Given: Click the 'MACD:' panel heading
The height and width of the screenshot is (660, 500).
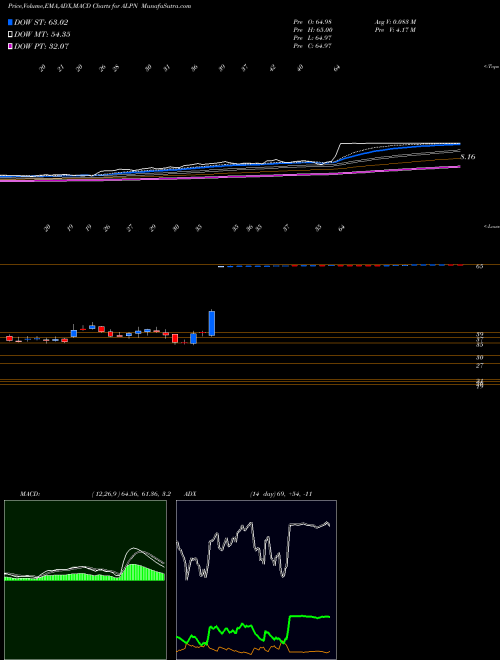Looking at the screenshot, I should tap(29, 494).
